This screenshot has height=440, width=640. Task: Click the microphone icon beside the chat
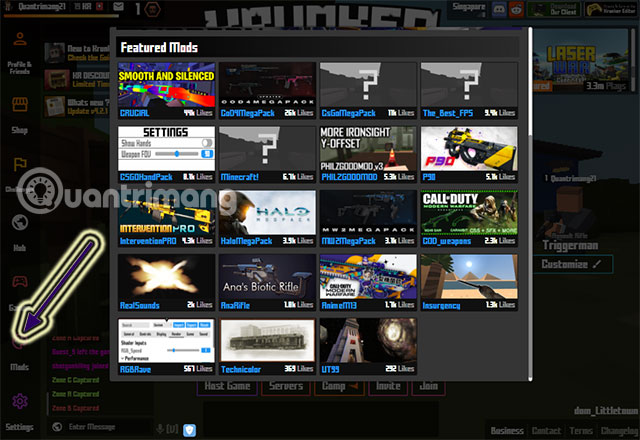pyautogui.click(x=160, y=429)
